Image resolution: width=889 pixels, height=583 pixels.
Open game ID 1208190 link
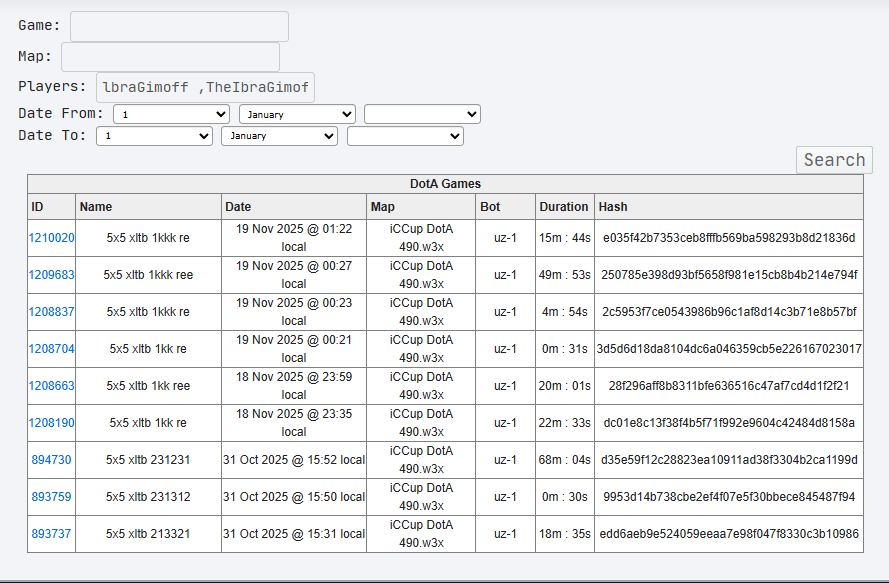[51, 423]
